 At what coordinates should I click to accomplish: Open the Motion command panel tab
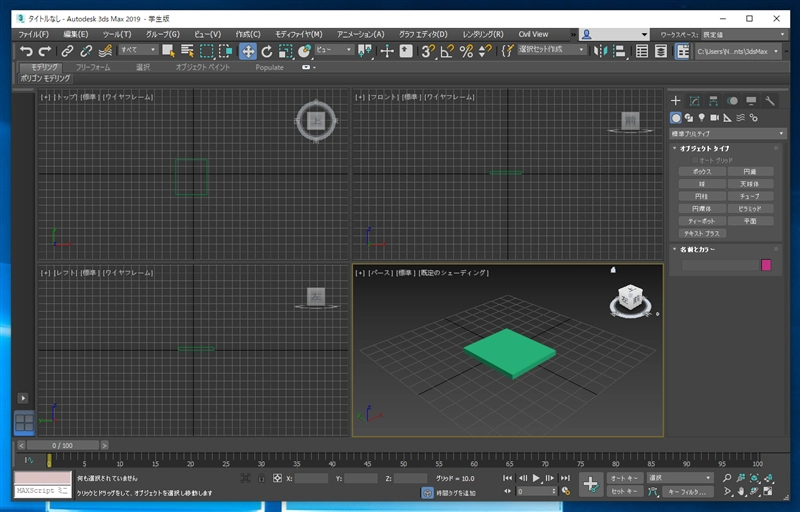(732, 101)
